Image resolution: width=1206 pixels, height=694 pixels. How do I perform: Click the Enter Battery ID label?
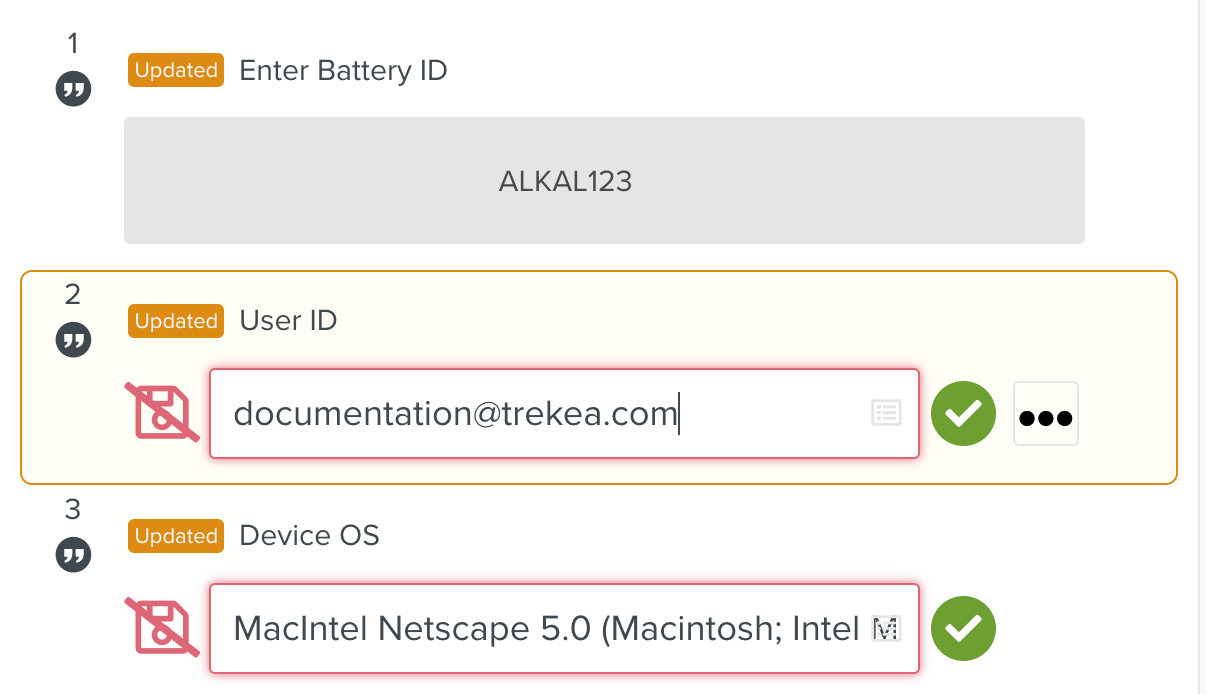click(x=343, y=71)
